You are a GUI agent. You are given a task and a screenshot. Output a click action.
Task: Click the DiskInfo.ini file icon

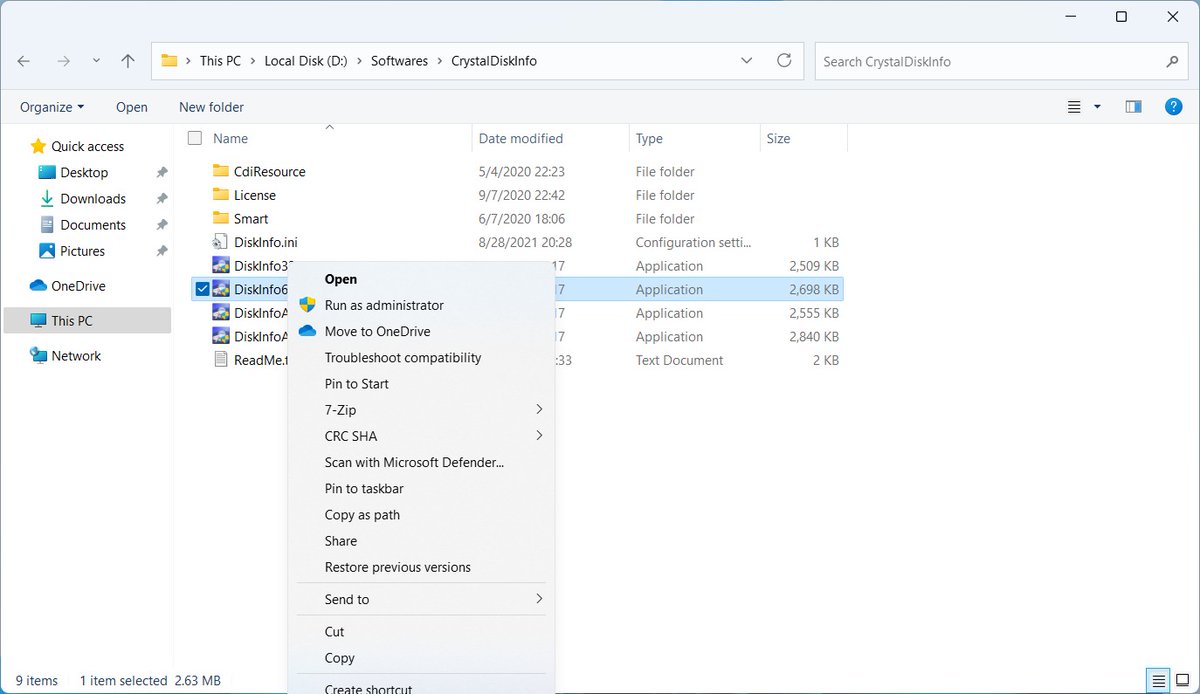pos(221,242)
